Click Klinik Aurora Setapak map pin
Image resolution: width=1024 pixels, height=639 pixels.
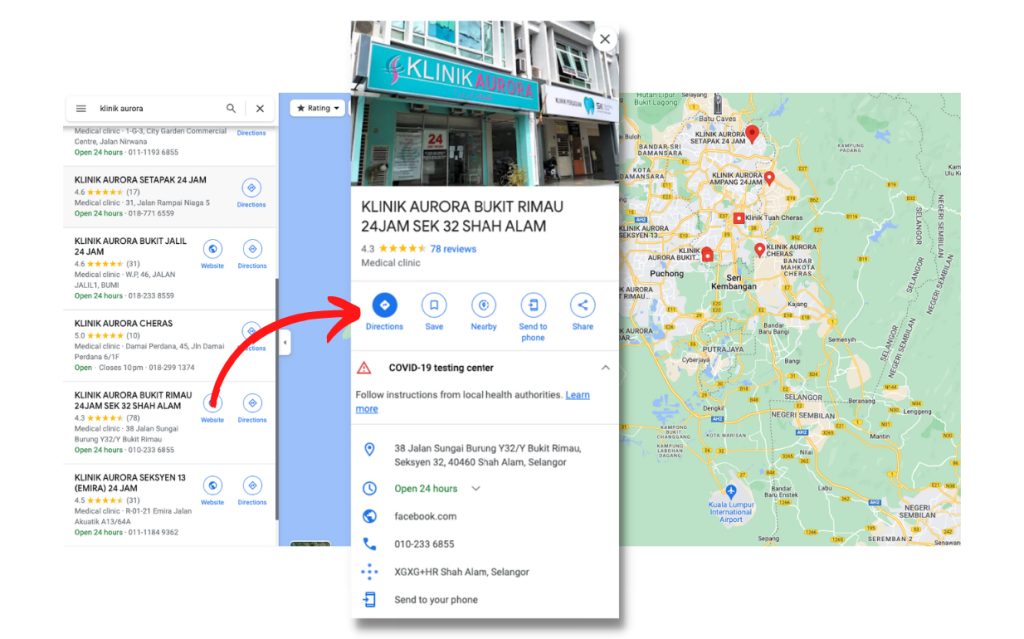752,134
